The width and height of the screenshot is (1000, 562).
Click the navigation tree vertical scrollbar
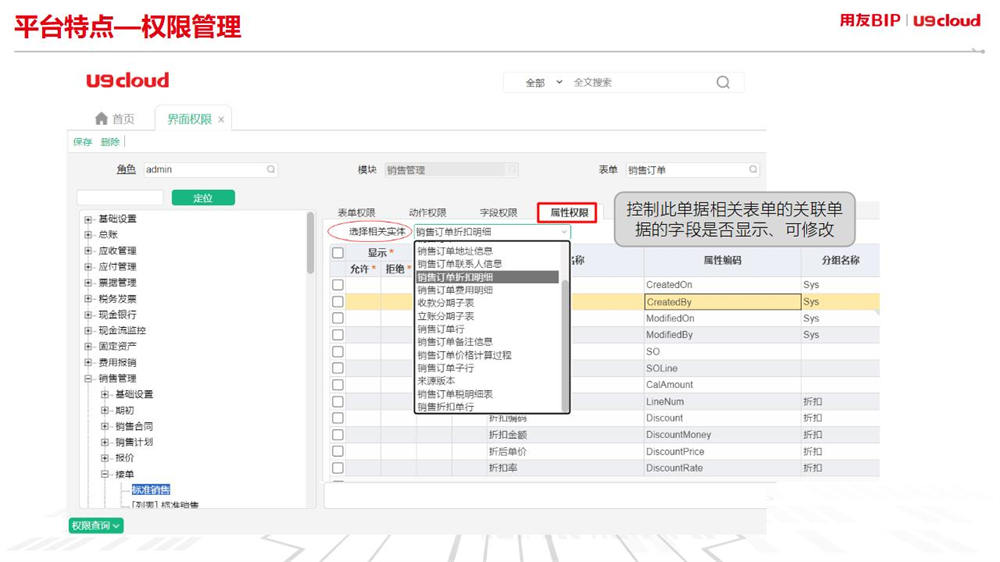[x=311, y=243]
